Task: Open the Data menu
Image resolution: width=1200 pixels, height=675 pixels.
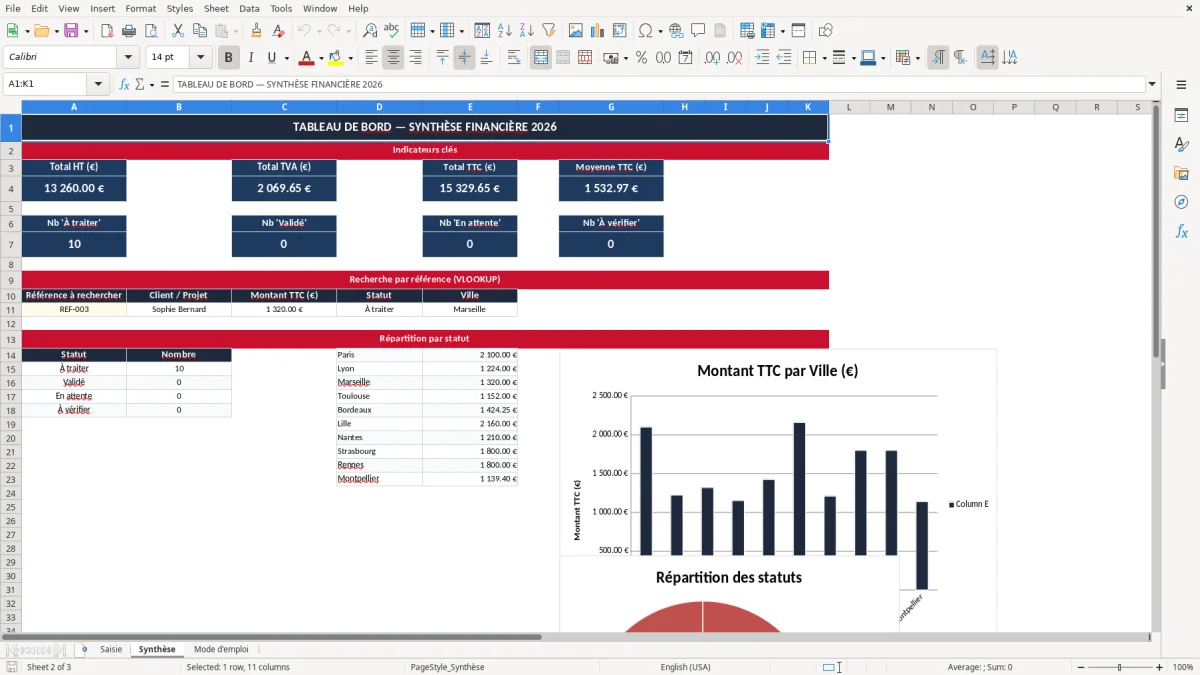Action: 249,8
